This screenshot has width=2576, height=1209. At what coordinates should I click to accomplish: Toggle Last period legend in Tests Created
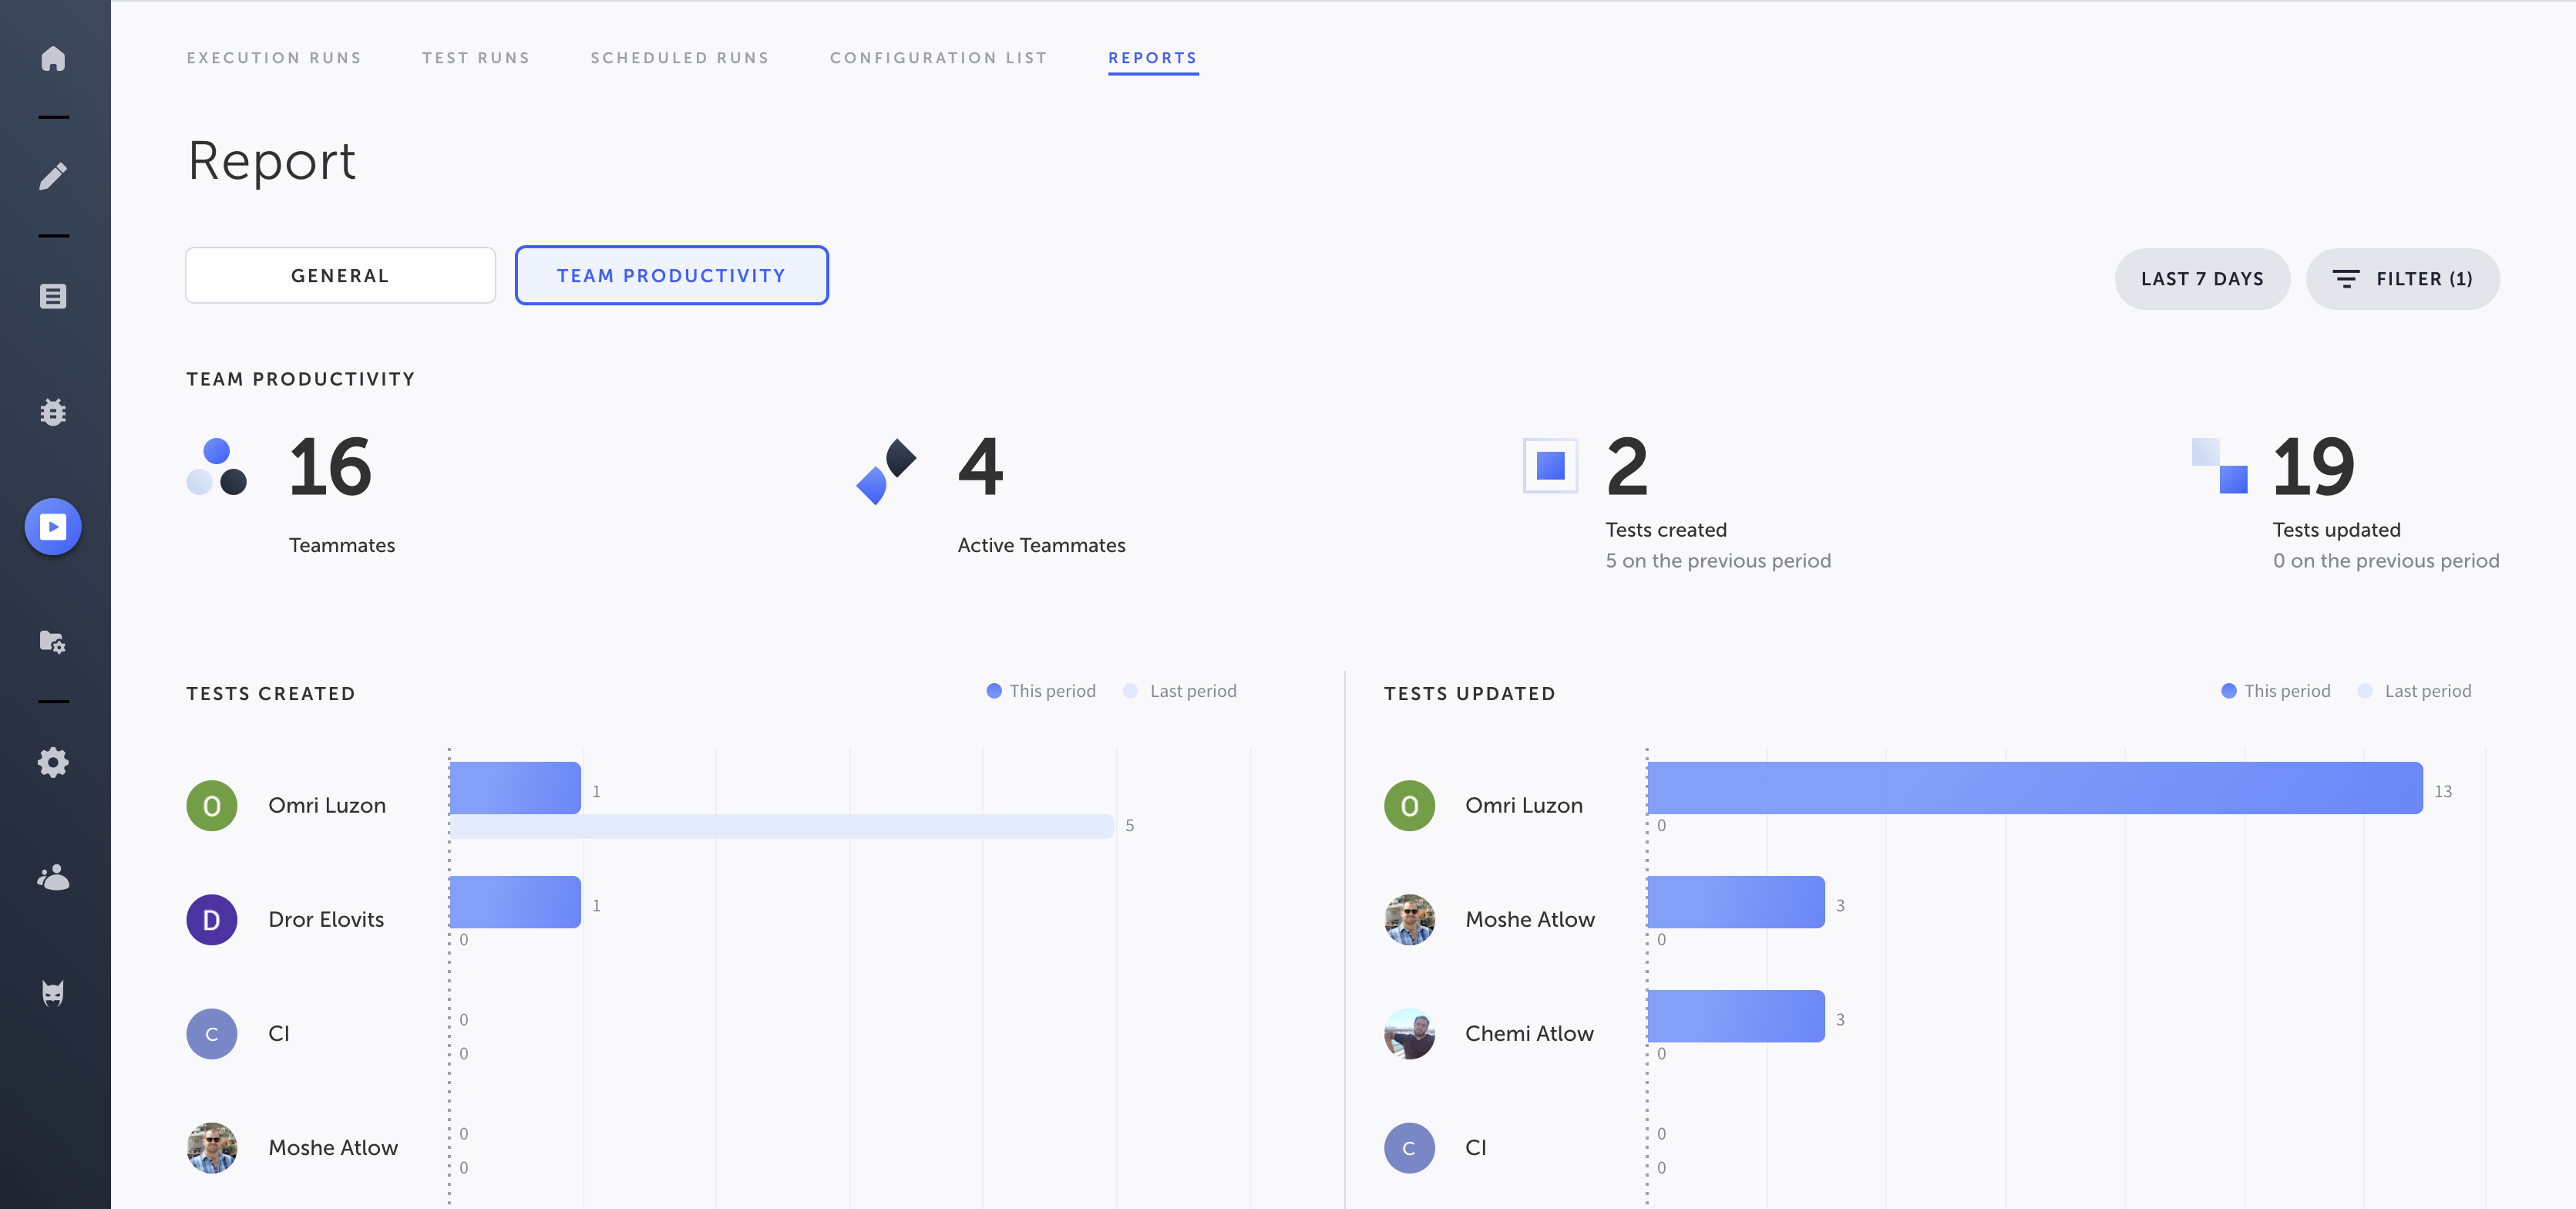pyautogui.click(x=1180, y=691)
